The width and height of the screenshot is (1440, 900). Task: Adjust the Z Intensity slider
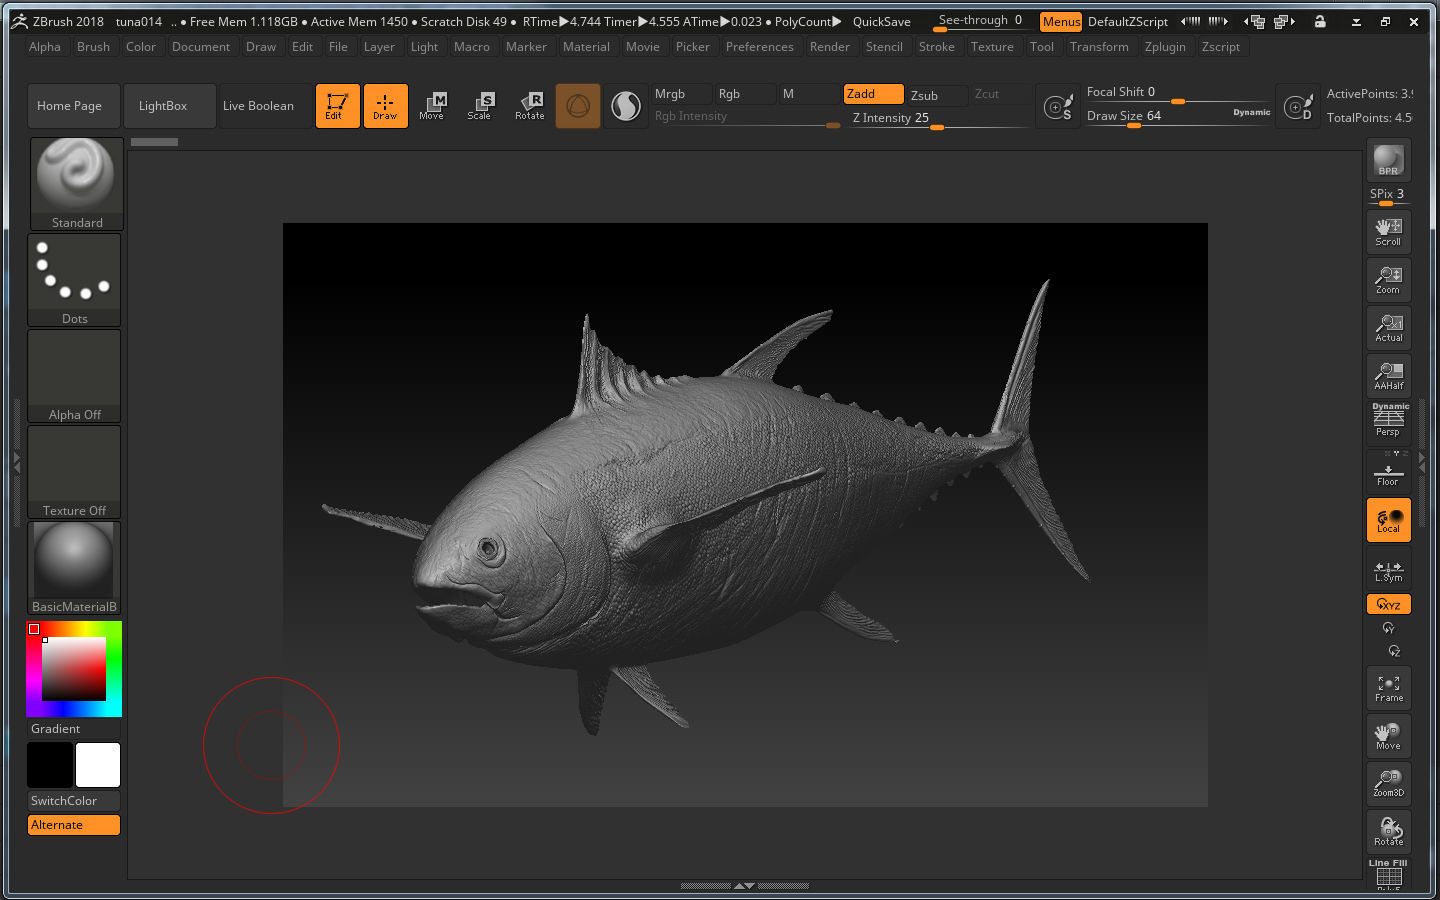click(x=938, y=118)
